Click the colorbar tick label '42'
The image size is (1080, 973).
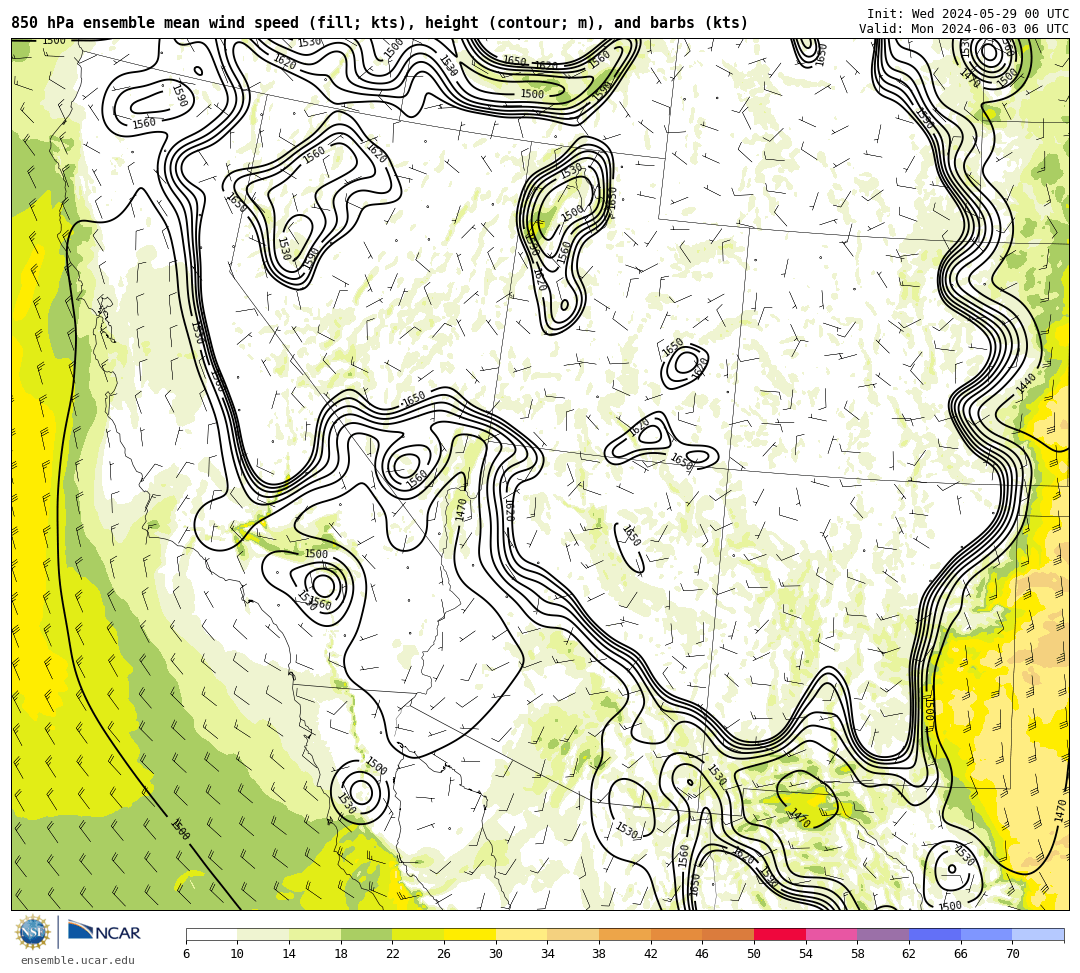click(x=651, y=954)
